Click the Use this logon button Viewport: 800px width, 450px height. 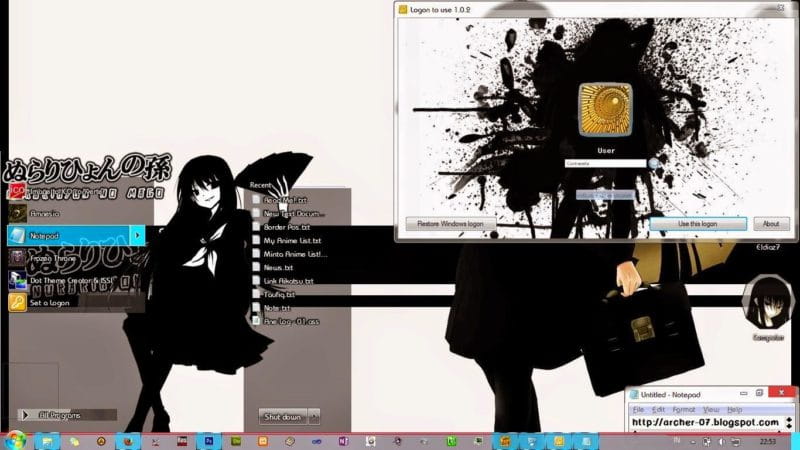696,224
